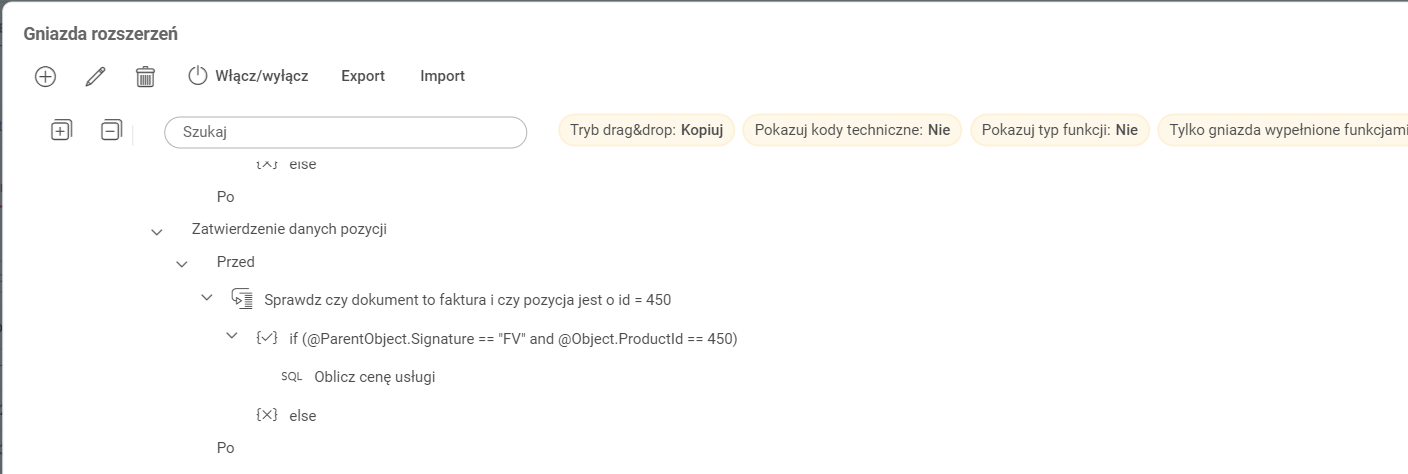Viewport: 1408px width, 474px height.
Task: Select the bottom Po tree item
Action: (225, 448)
